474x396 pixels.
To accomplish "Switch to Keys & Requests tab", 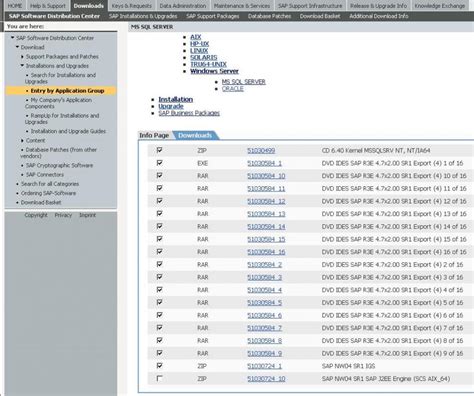I will [x=132, y=6].
